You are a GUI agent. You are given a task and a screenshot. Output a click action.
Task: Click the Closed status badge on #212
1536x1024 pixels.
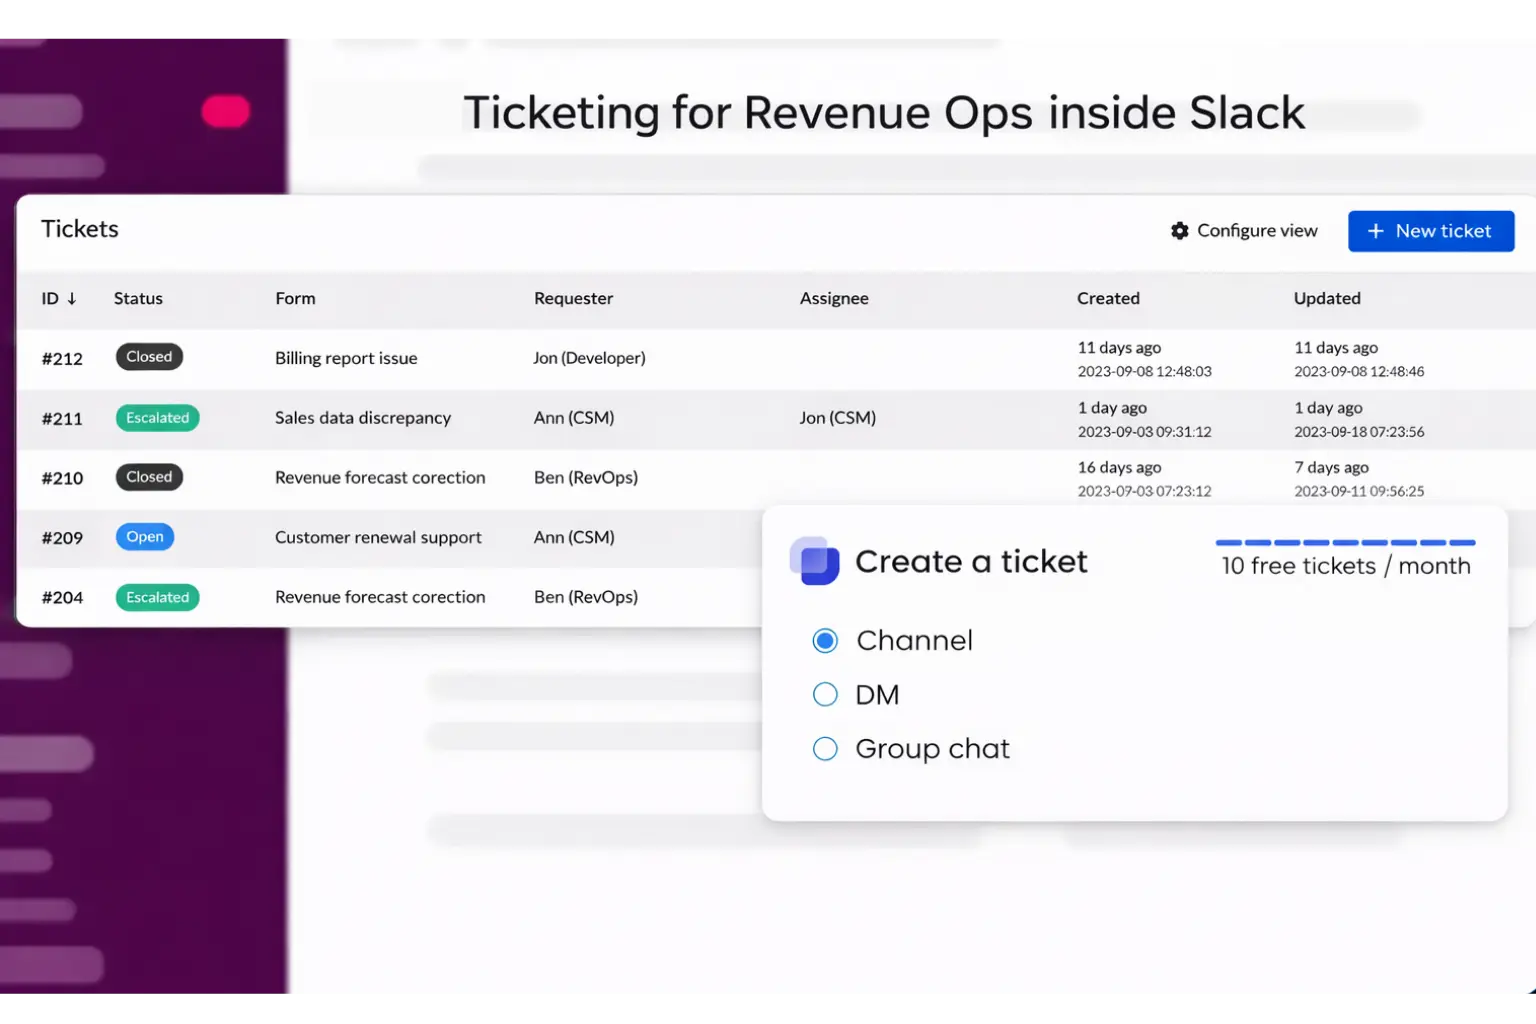click(x=149, y=357)
